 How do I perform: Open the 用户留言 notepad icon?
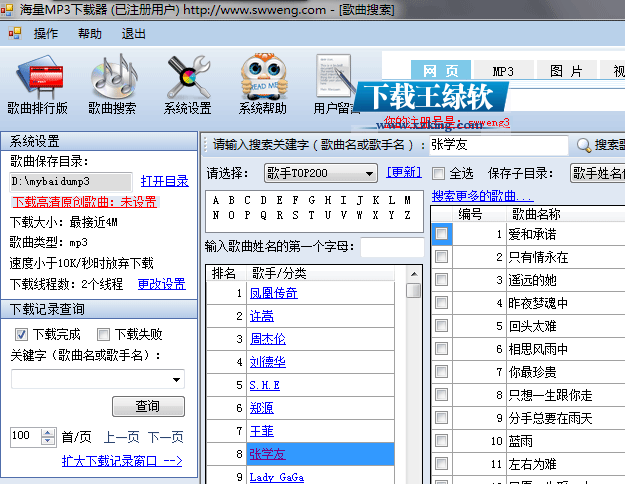(335, 76)
